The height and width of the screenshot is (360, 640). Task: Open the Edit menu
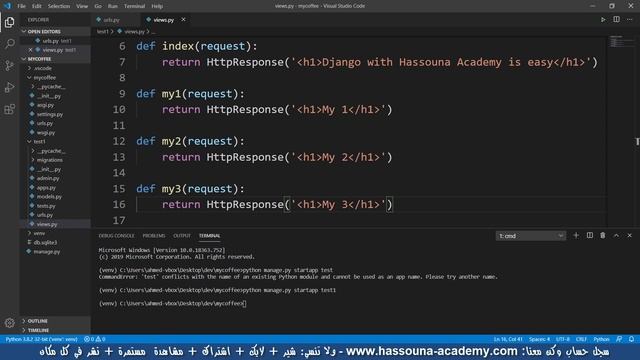click(x=37, y=6)
